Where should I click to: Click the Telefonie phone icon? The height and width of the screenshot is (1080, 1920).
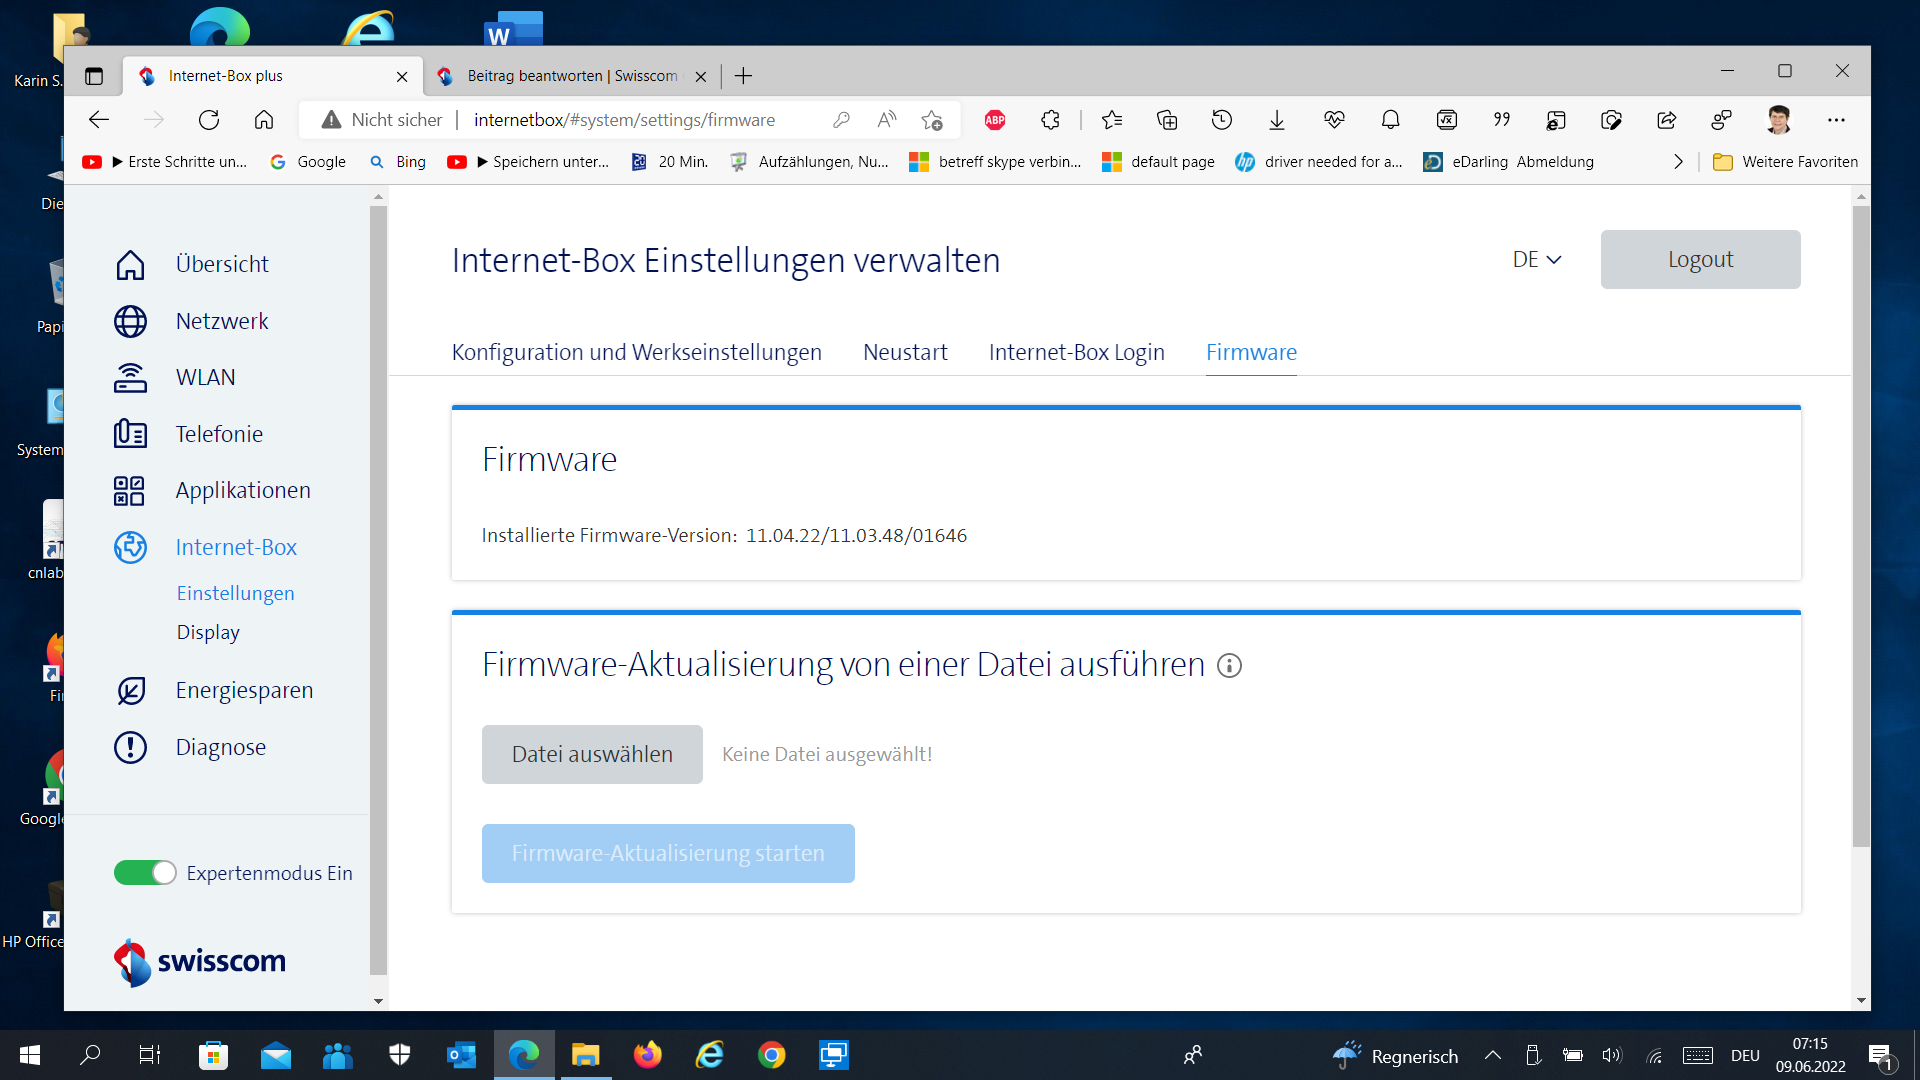130,434
